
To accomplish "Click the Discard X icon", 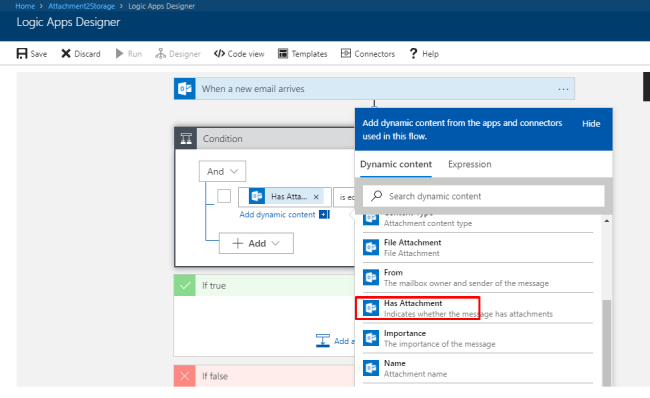I will [x=66, y=53].
